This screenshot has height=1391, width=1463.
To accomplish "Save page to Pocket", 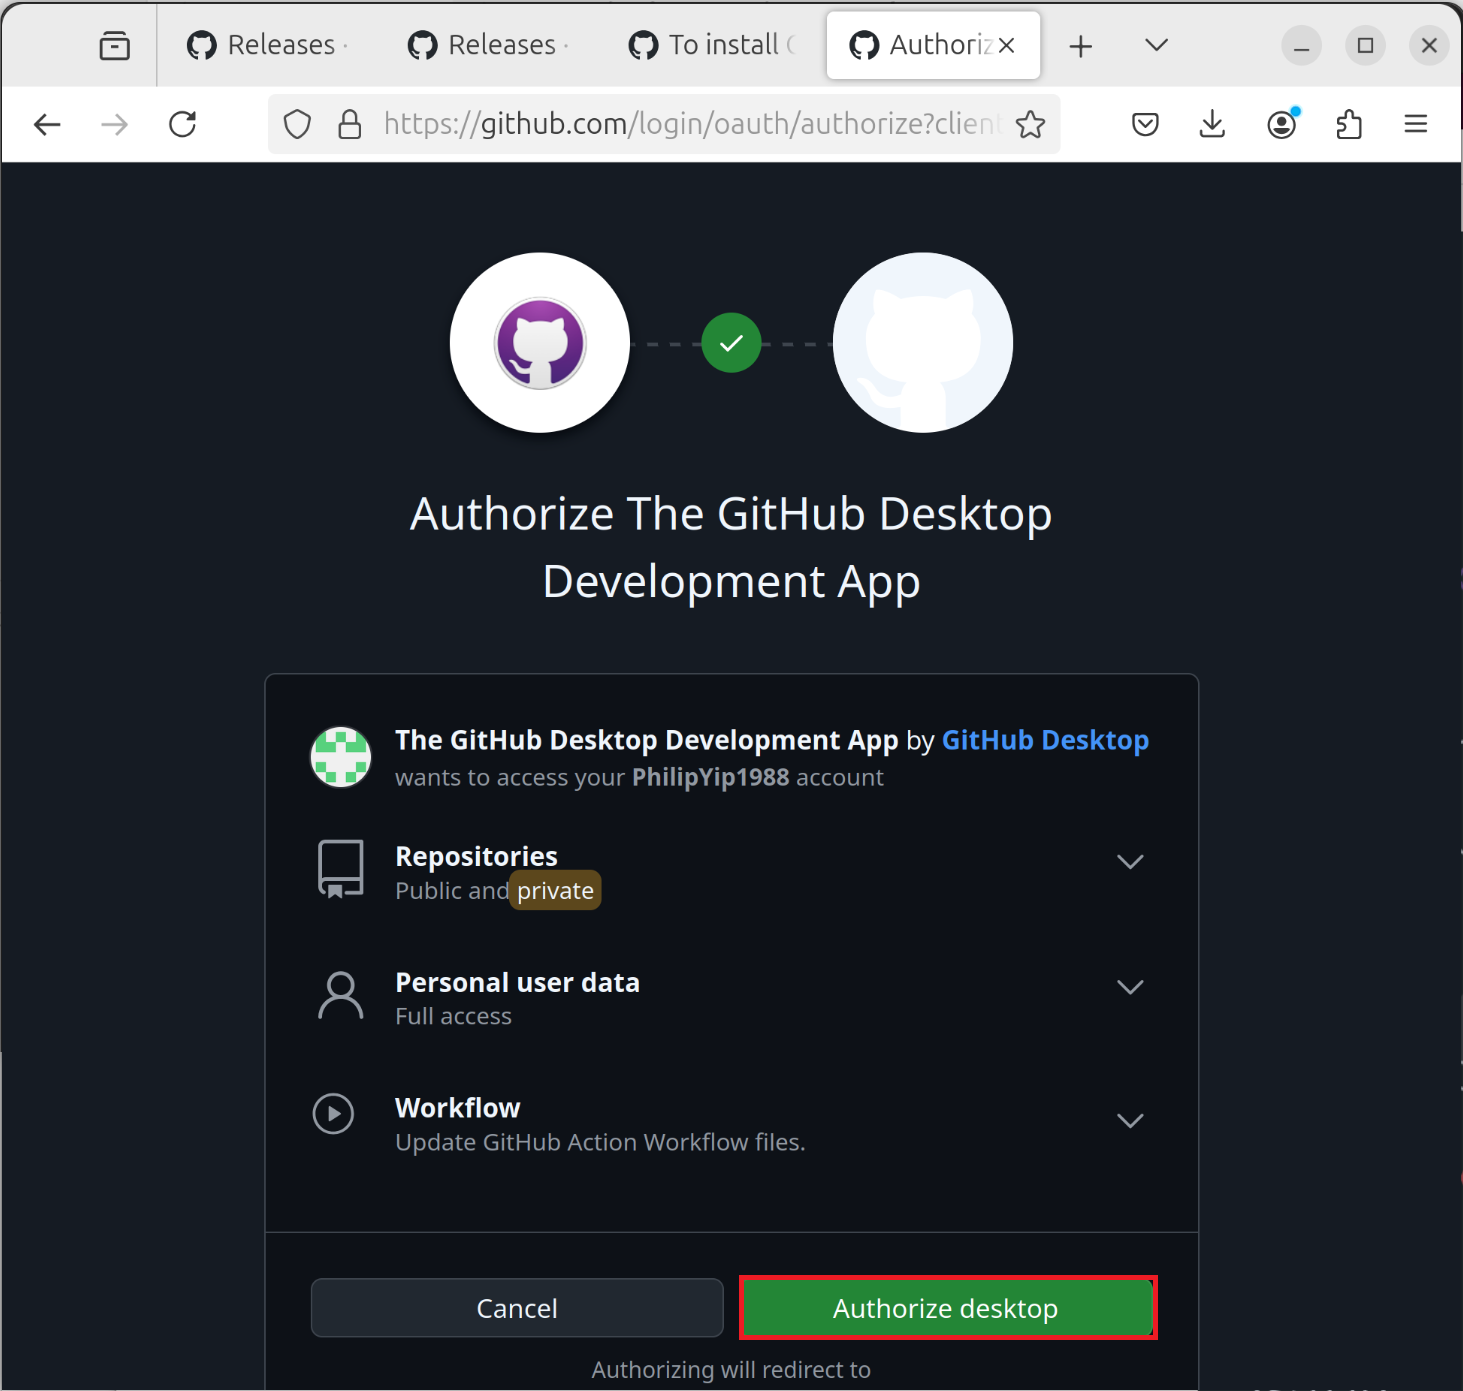I will pyautogui.click(x=1145, y=124).
